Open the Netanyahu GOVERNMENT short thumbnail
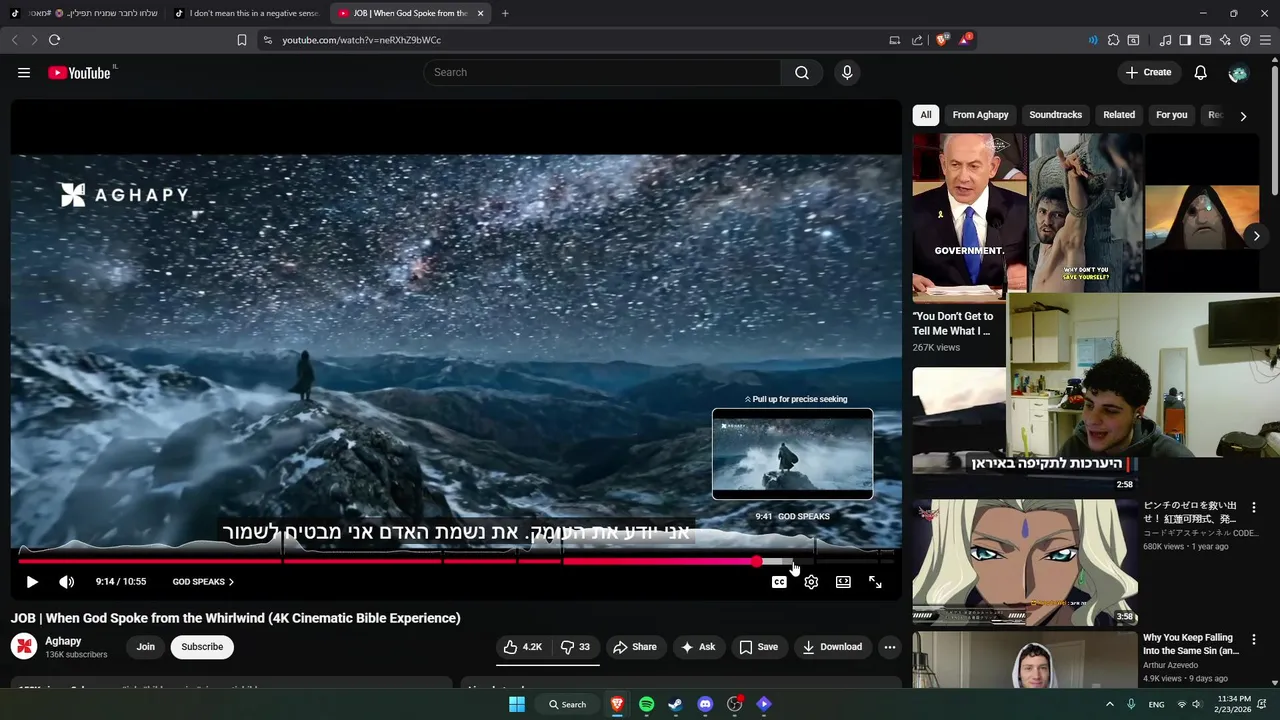1280x720 pixels. (969, 217)
